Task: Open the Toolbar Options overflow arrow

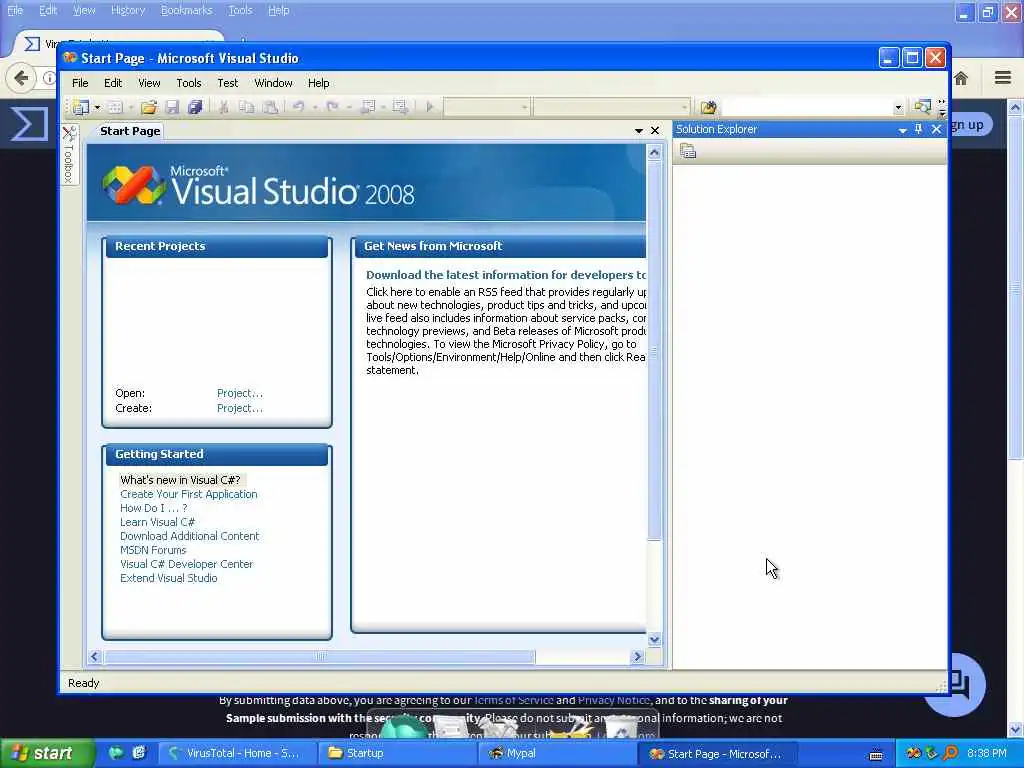Action: coord(942,108)
